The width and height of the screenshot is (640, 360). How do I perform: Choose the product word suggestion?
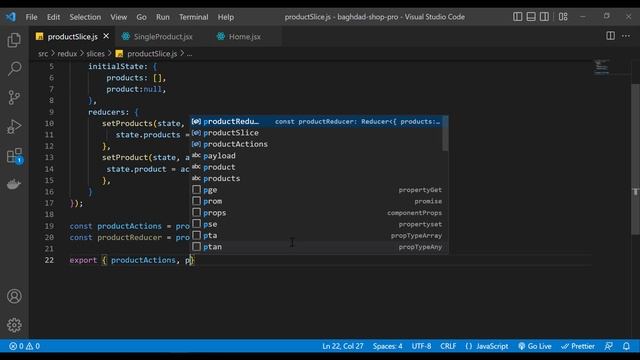[x=316, y=167]
